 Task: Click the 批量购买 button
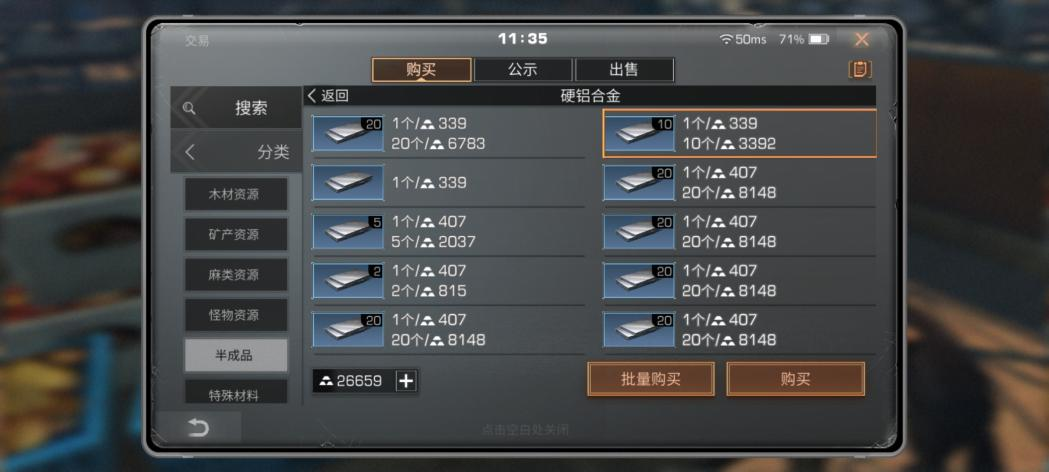point(651,379)
